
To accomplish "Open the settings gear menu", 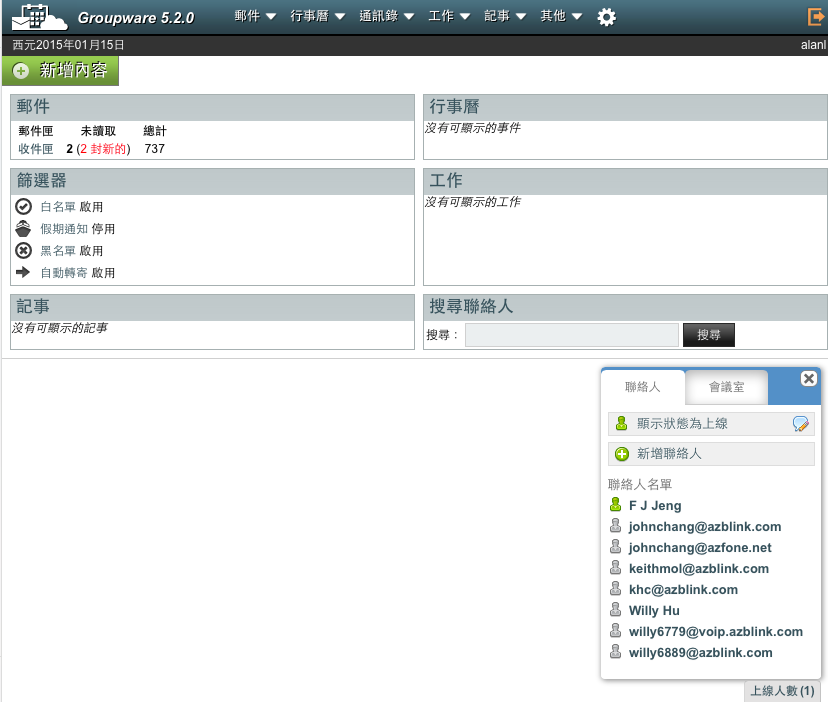I will tap(606, 17).
